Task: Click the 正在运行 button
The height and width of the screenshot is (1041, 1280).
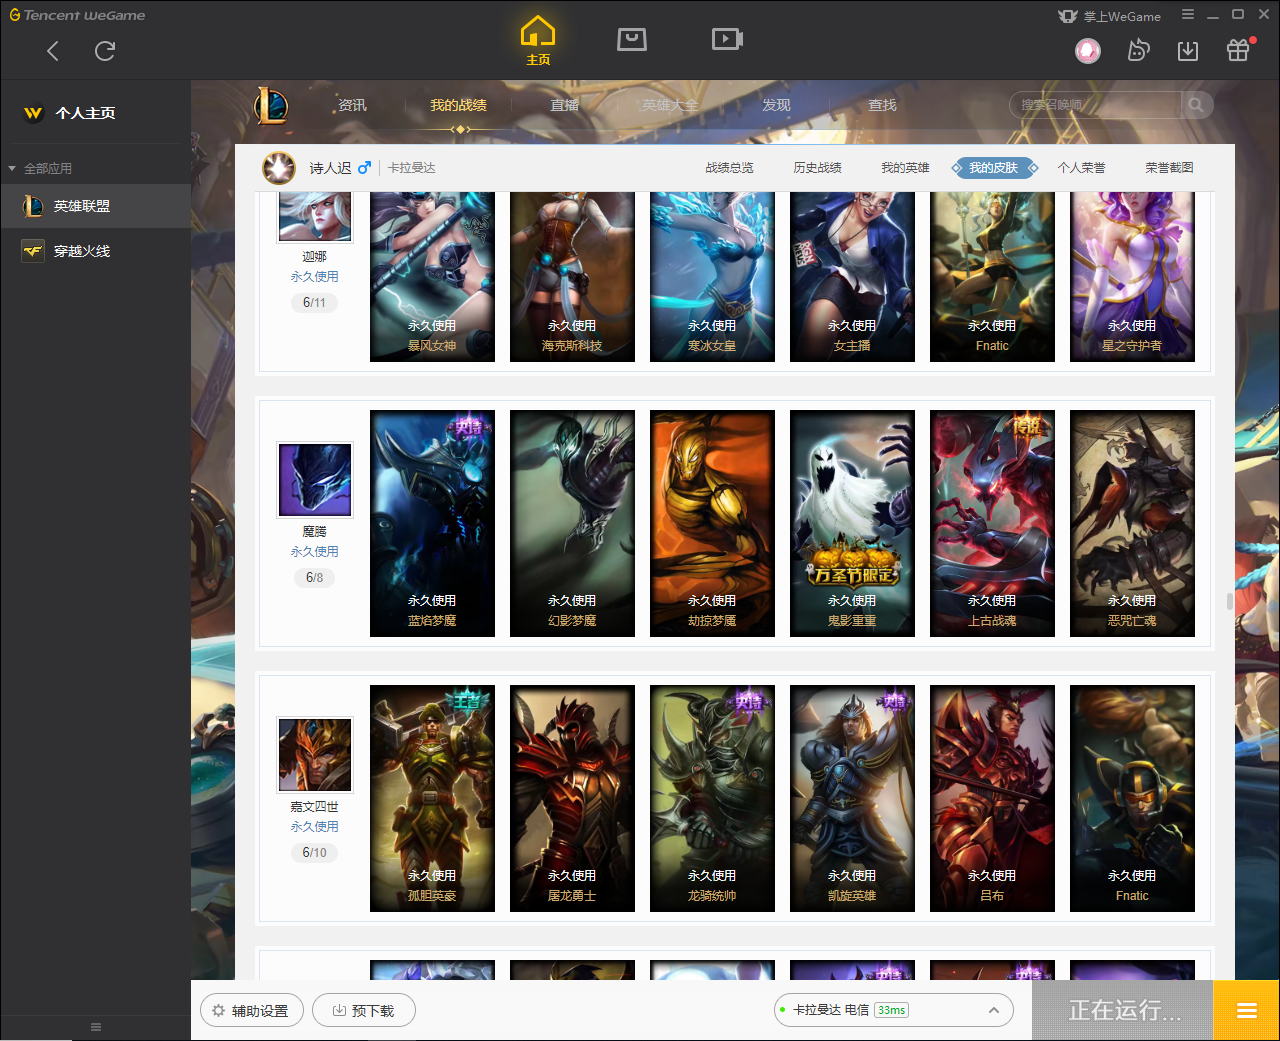Action: click(1123, 1010)
